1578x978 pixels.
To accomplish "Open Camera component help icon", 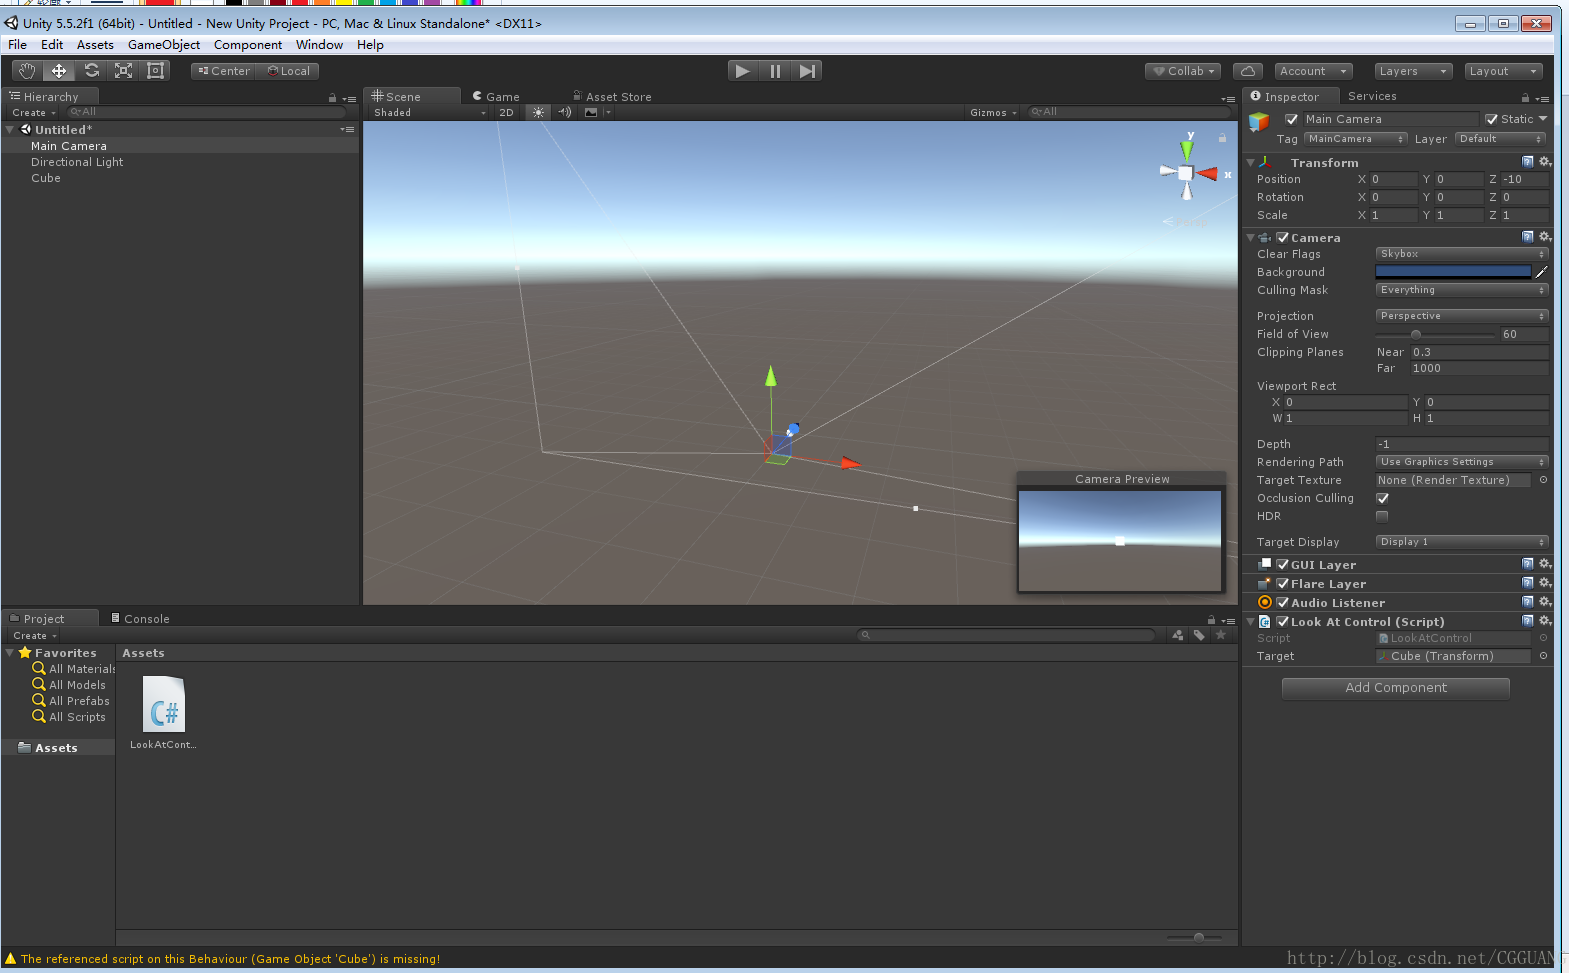I will (1528, 237).
